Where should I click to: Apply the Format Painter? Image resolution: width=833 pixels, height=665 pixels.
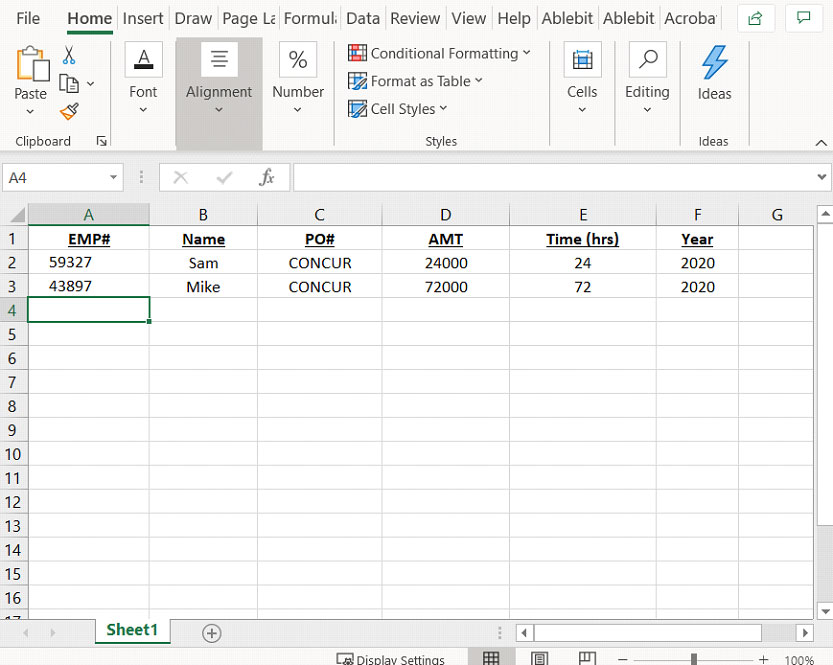point(68,112)
